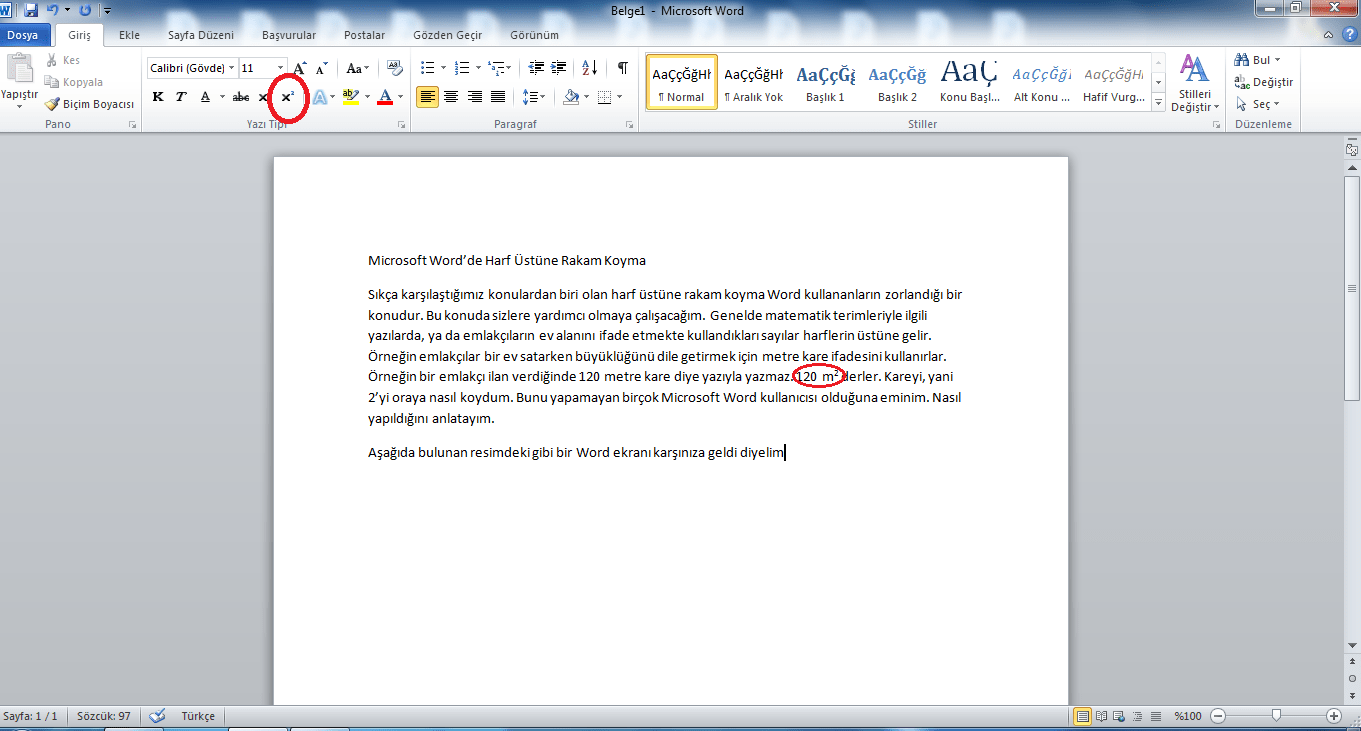
Task: Click the Save icon in quick access toolbar
Action: pyautogui.click(x=30, y=10)
